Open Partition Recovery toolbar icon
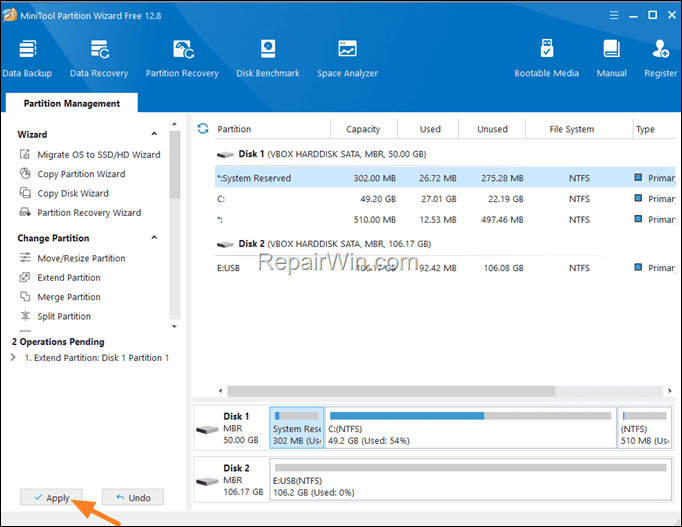Viewport: 682px width, 527px height. (x=182, y=59)
